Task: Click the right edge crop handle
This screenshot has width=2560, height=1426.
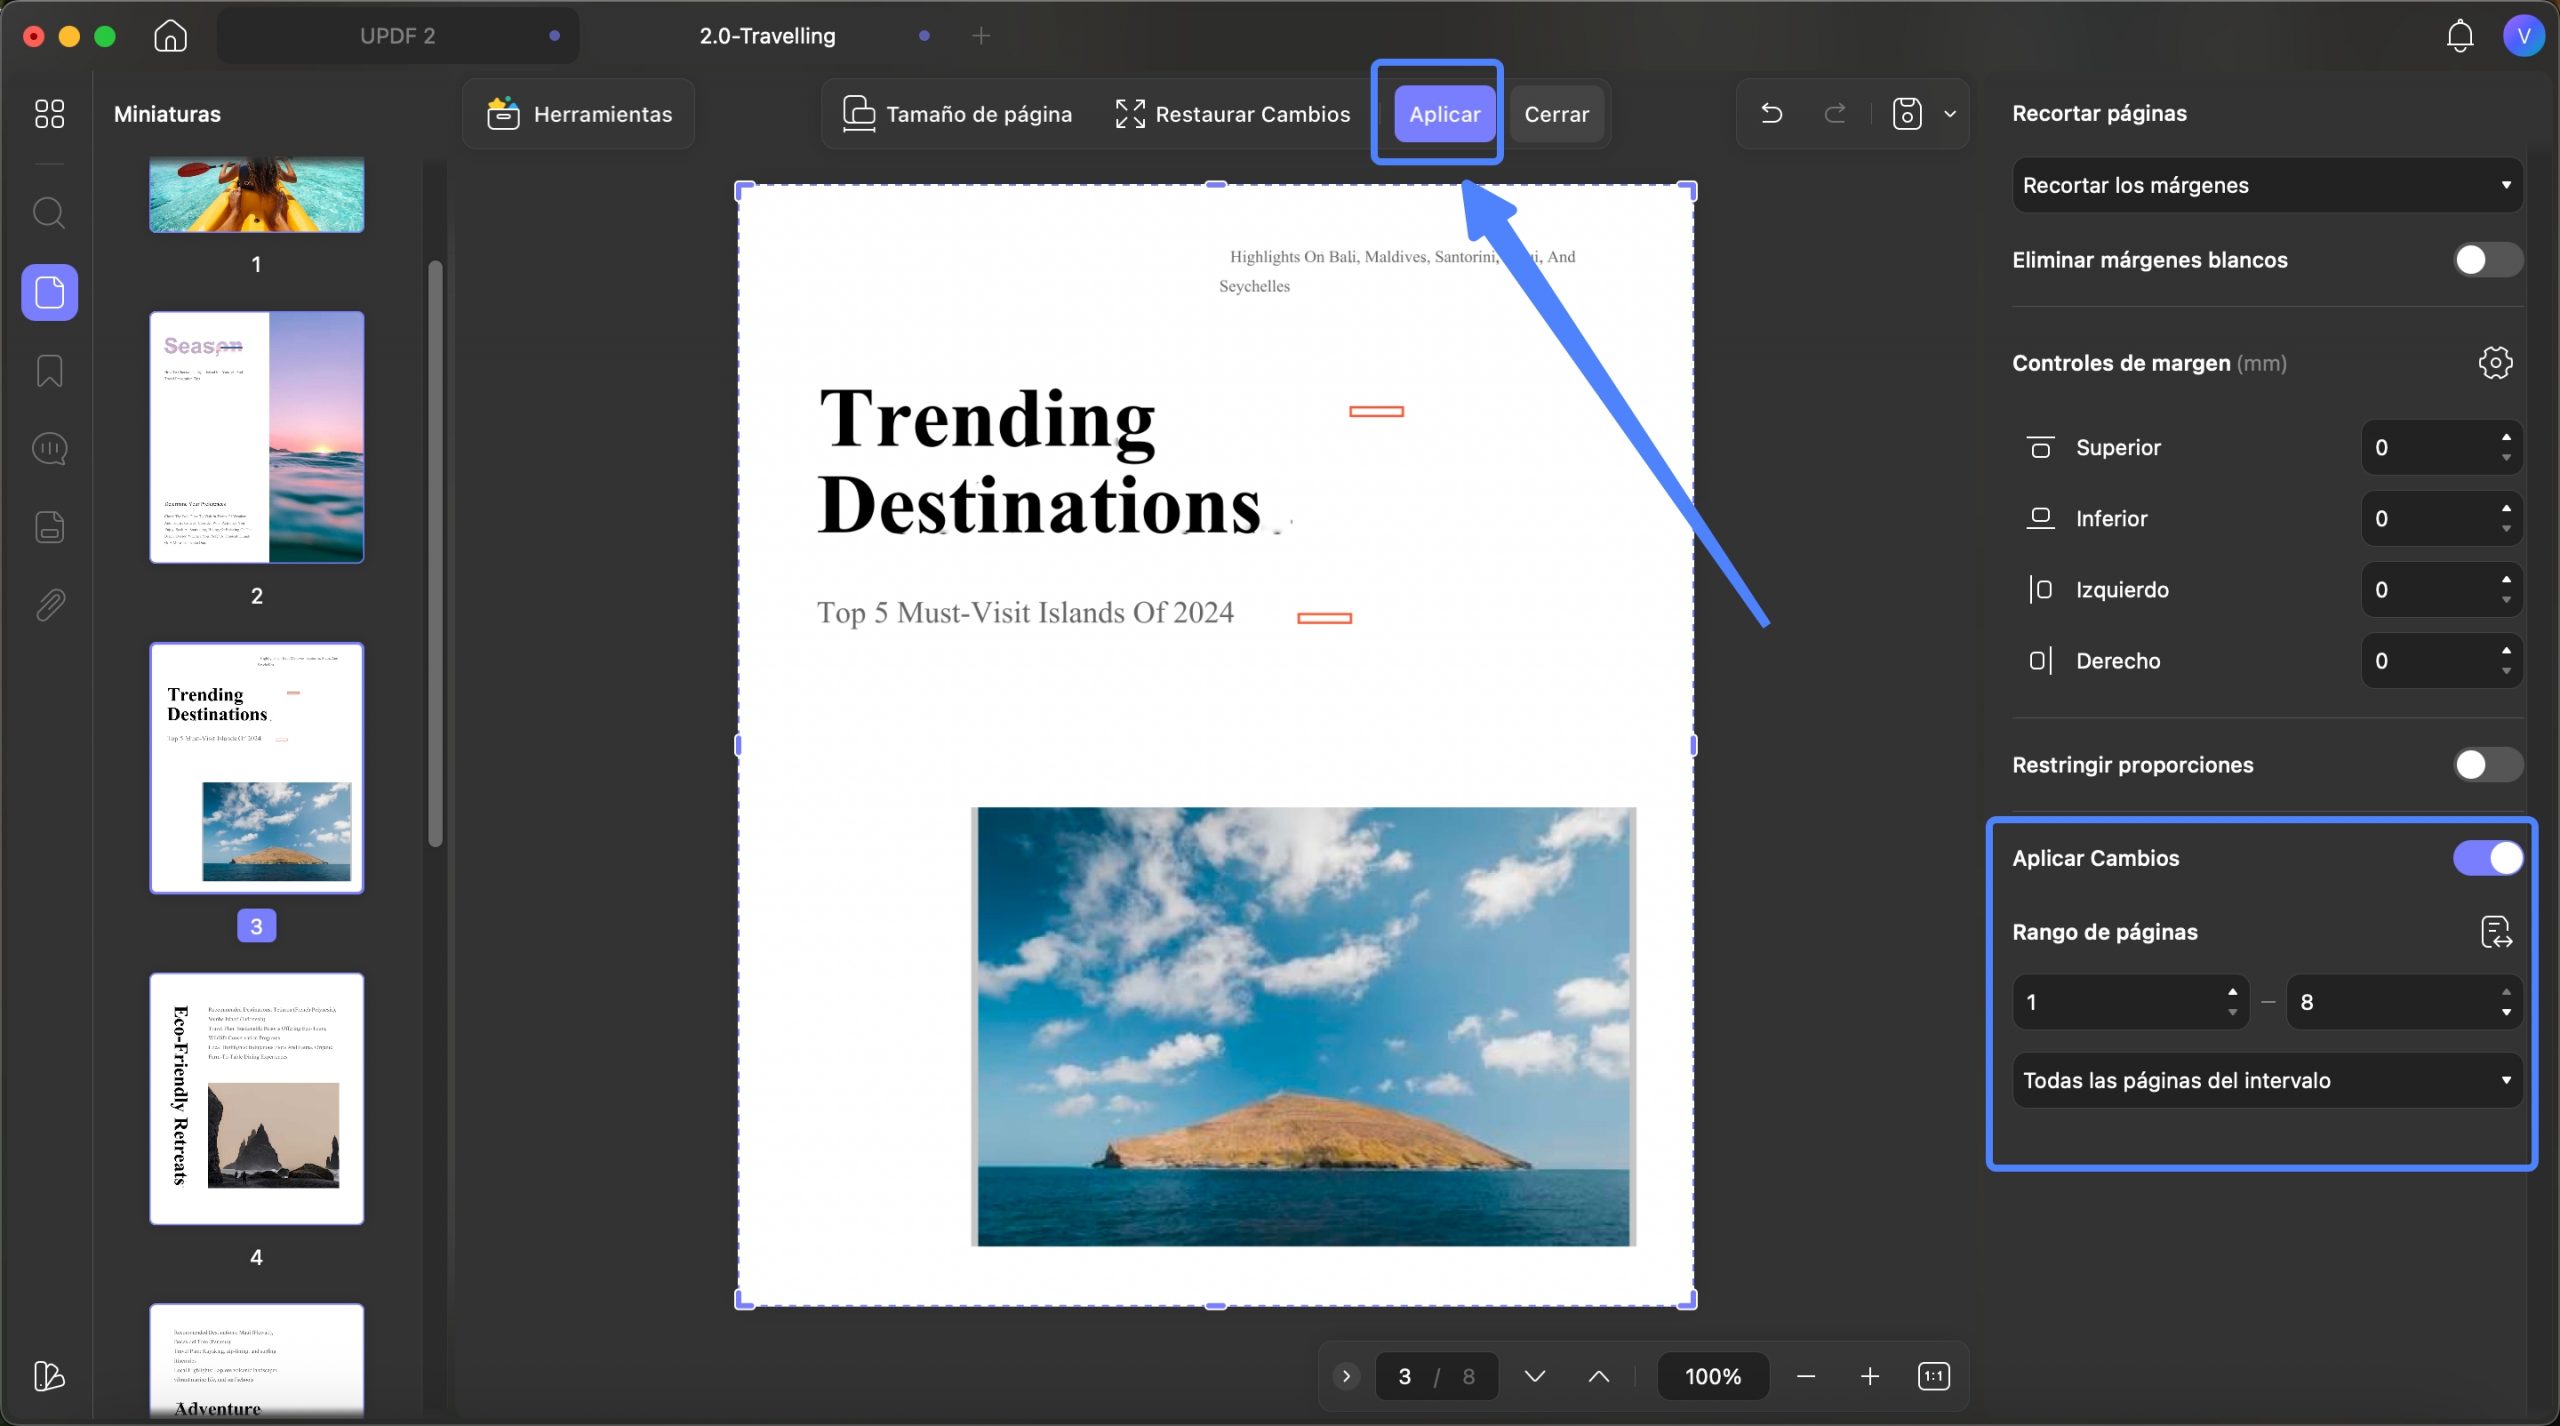Action: [1693, 745]
